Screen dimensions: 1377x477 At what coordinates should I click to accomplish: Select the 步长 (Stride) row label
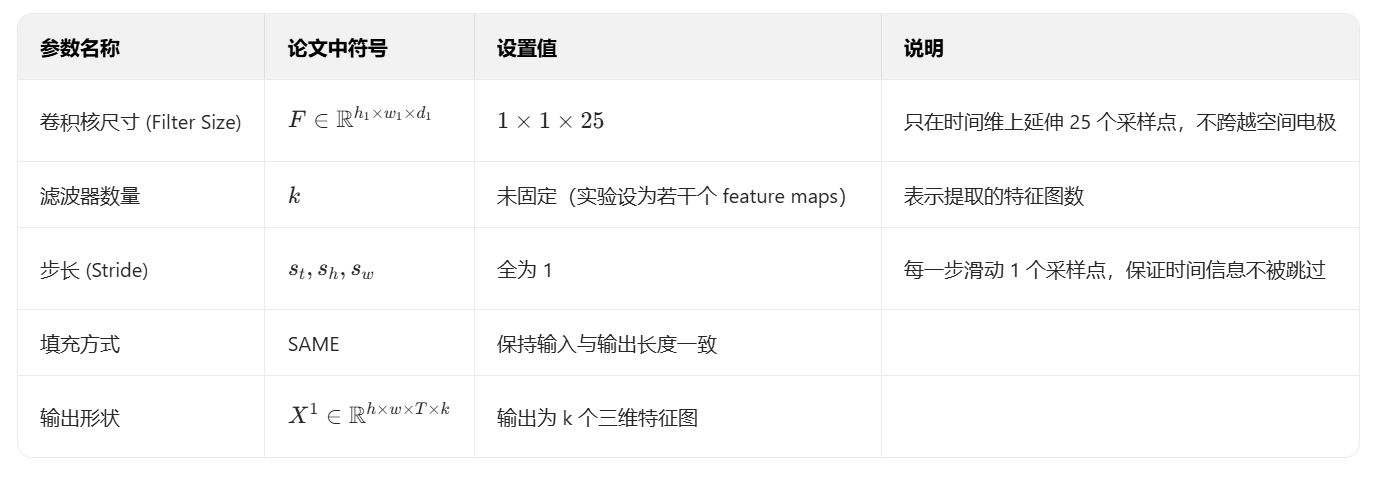[x=94, y=270]
